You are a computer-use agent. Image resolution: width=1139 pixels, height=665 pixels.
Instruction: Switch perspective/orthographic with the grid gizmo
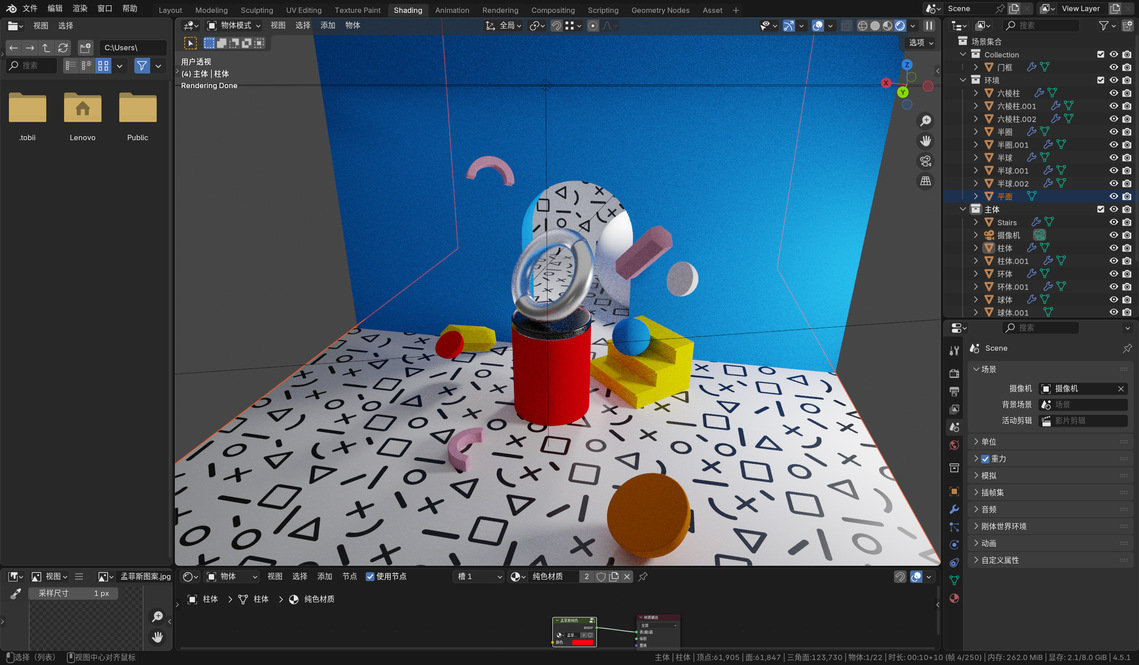coord(926,181)
